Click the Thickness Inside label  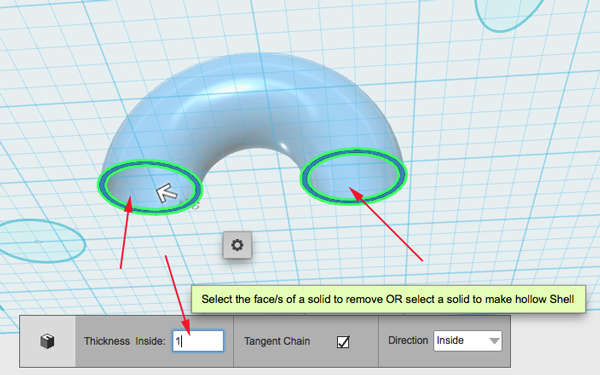(x=124, y=341)
